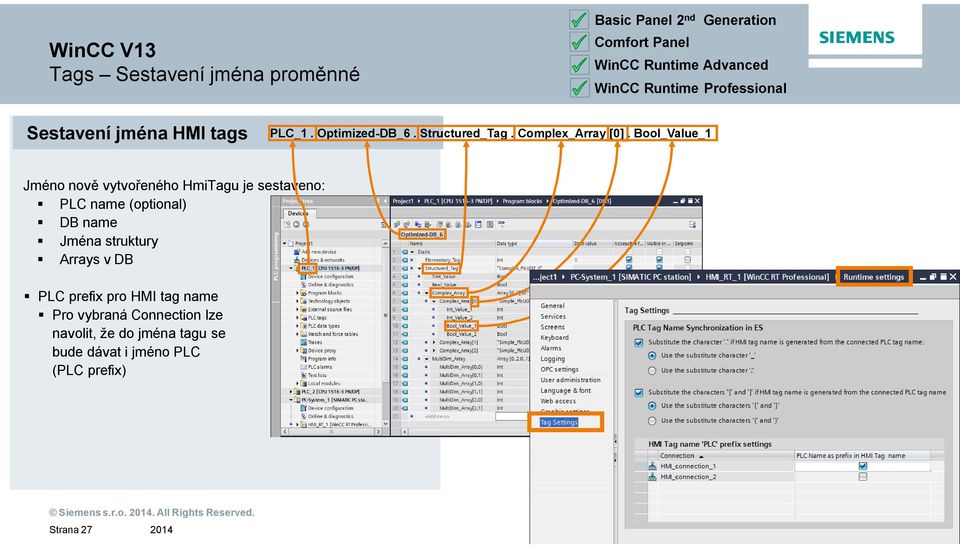Select Alarms in runtime settings list
The height and width of the screenshot is (548, 960).
pos(550,348)
